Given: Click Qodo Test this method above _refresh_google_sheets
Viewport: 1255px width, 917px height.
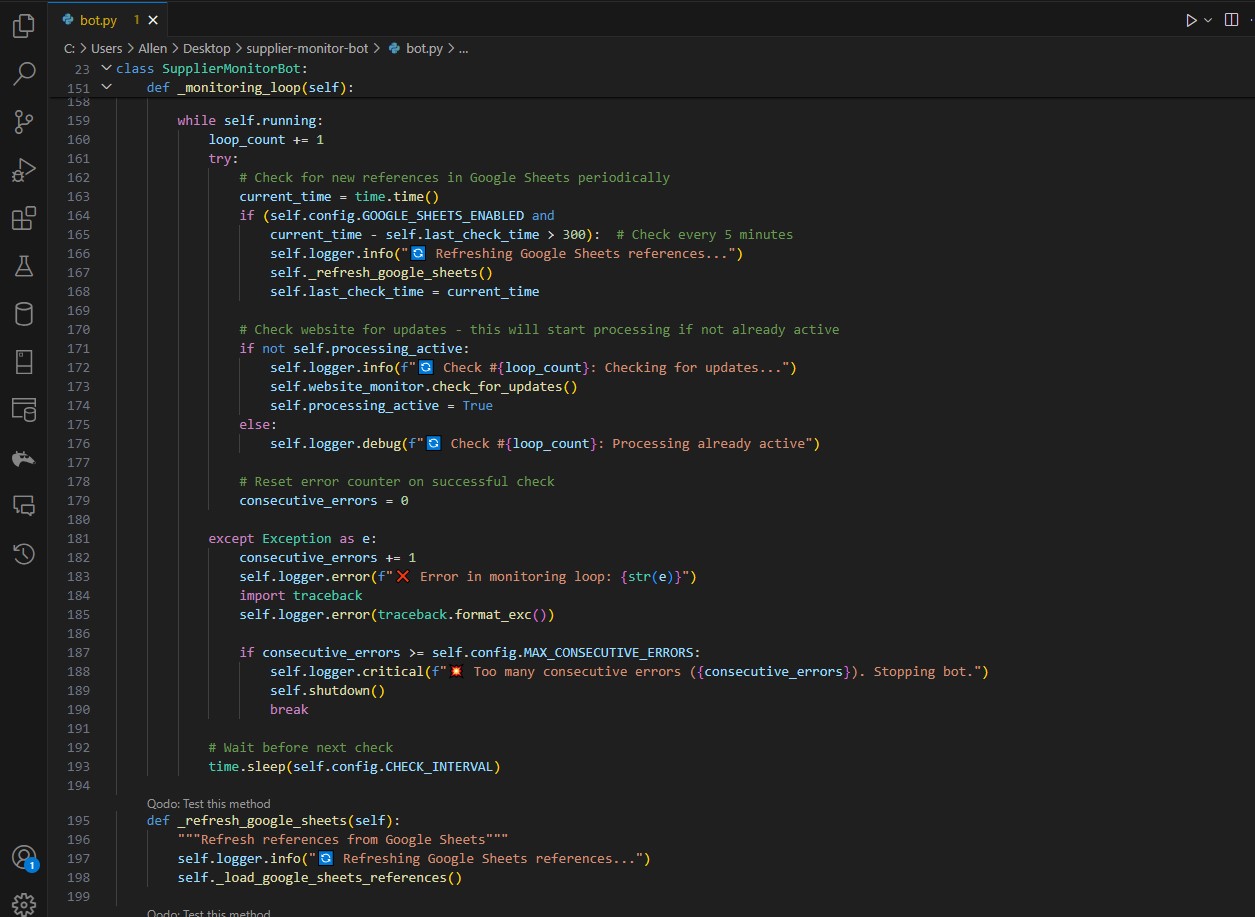Looking at the screenshot, I should 208,803.
